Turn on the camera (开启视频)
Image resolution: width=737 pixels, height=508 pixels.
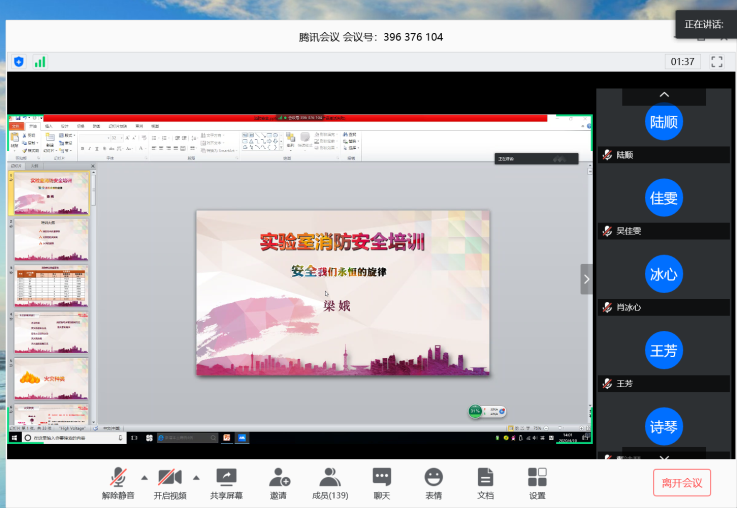(169, 482)
